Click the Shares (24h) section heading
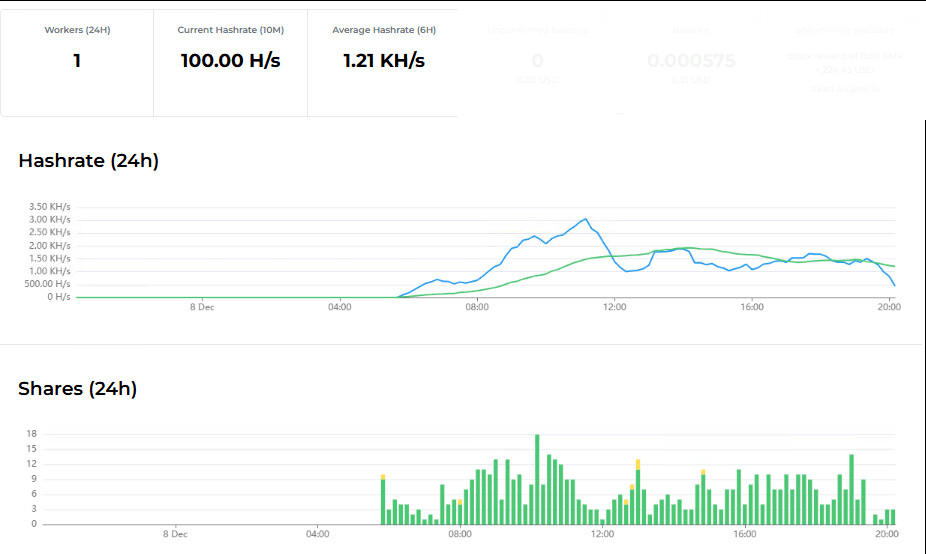 (x=77, y=389)
